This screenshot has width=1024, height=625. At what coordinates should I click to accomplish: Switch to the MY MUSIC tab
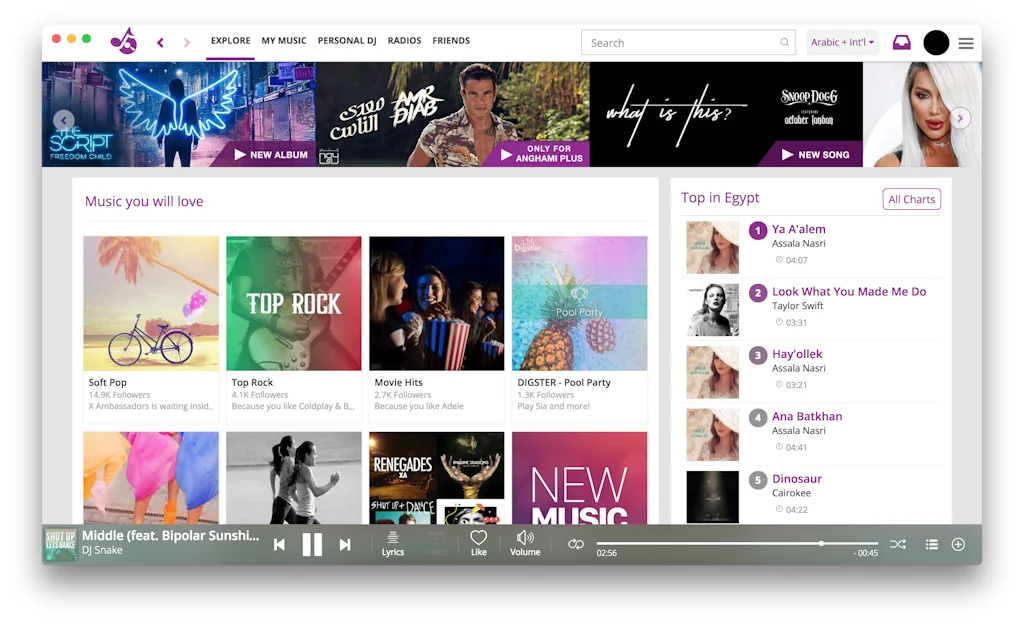pyautogui.click(x=283, y=41)
